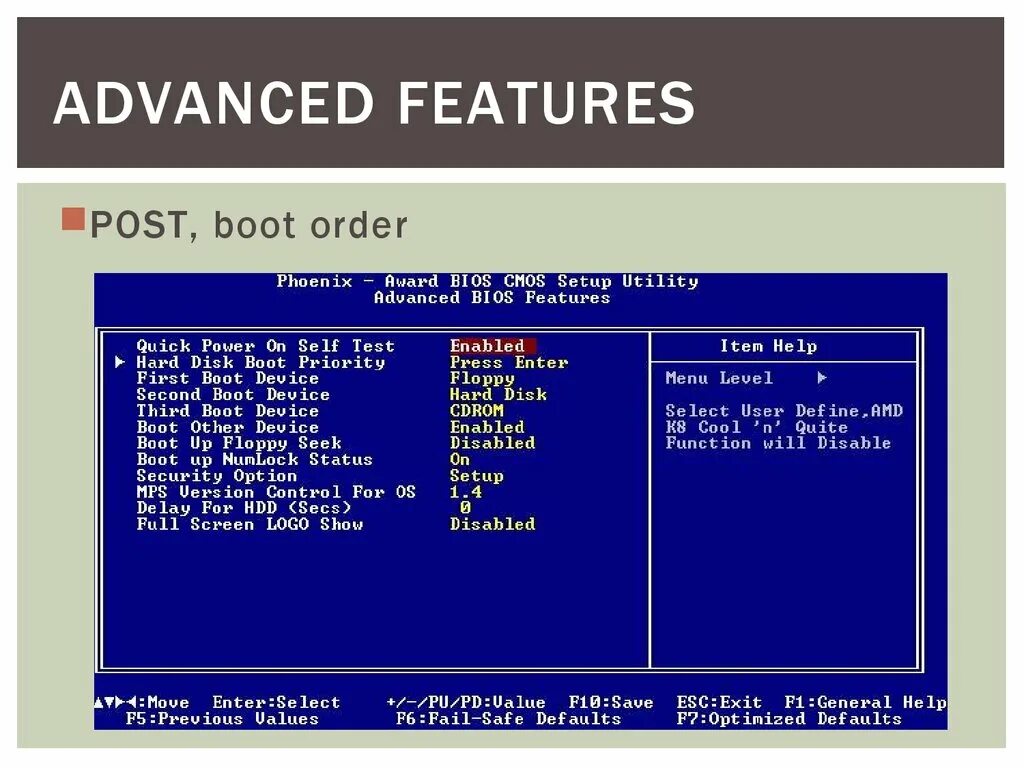Select Boot up NumLock Status label

[x=254, y=459]
